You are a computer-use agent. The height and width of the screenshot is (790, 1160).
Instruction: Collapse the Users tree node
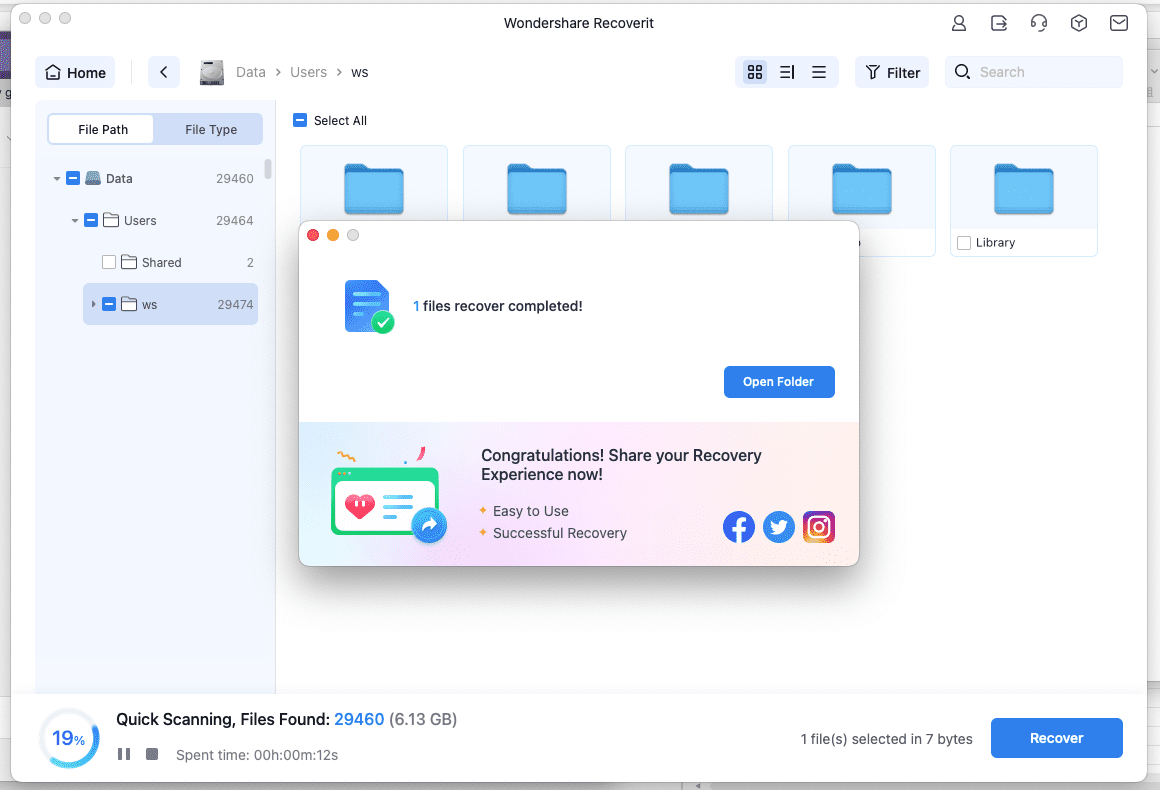75,221
